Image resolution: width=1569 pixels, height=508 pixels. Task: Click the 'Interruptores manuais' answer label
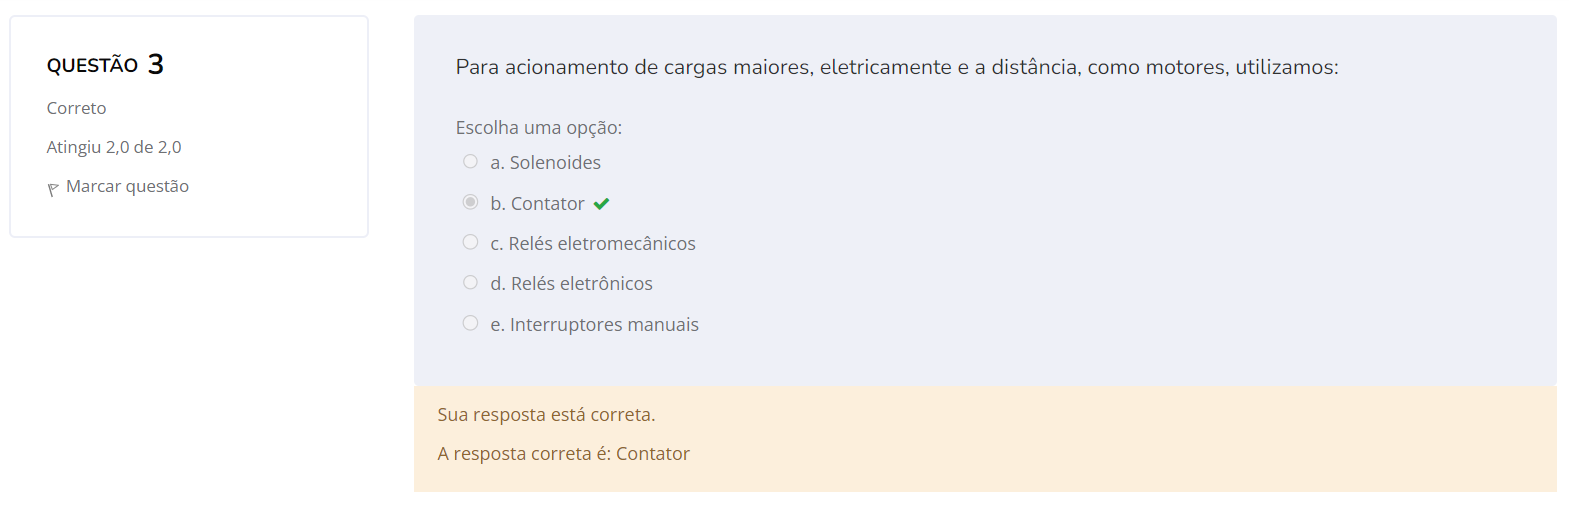point(604,325)
